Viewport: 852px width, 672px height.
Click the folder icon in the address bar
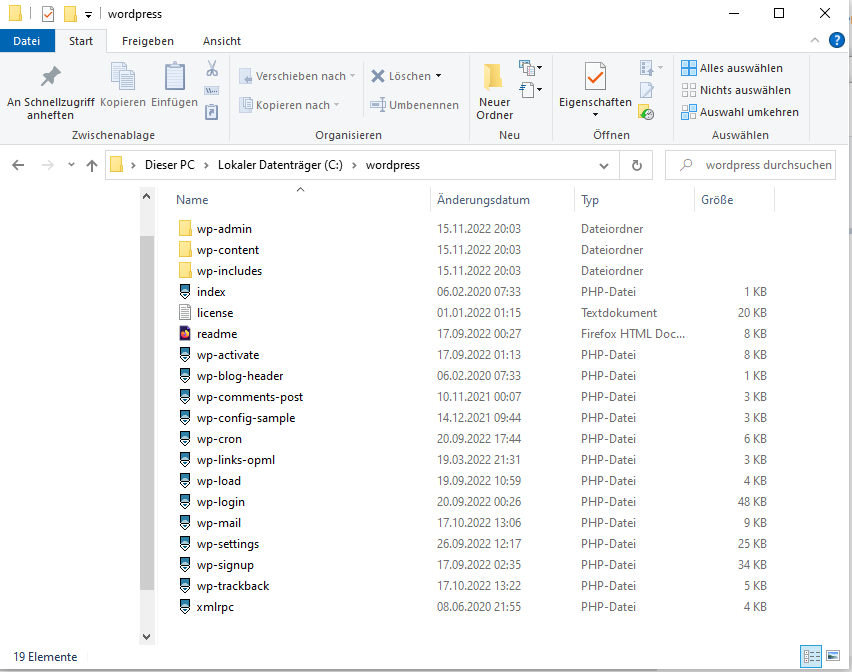point(116,165)
